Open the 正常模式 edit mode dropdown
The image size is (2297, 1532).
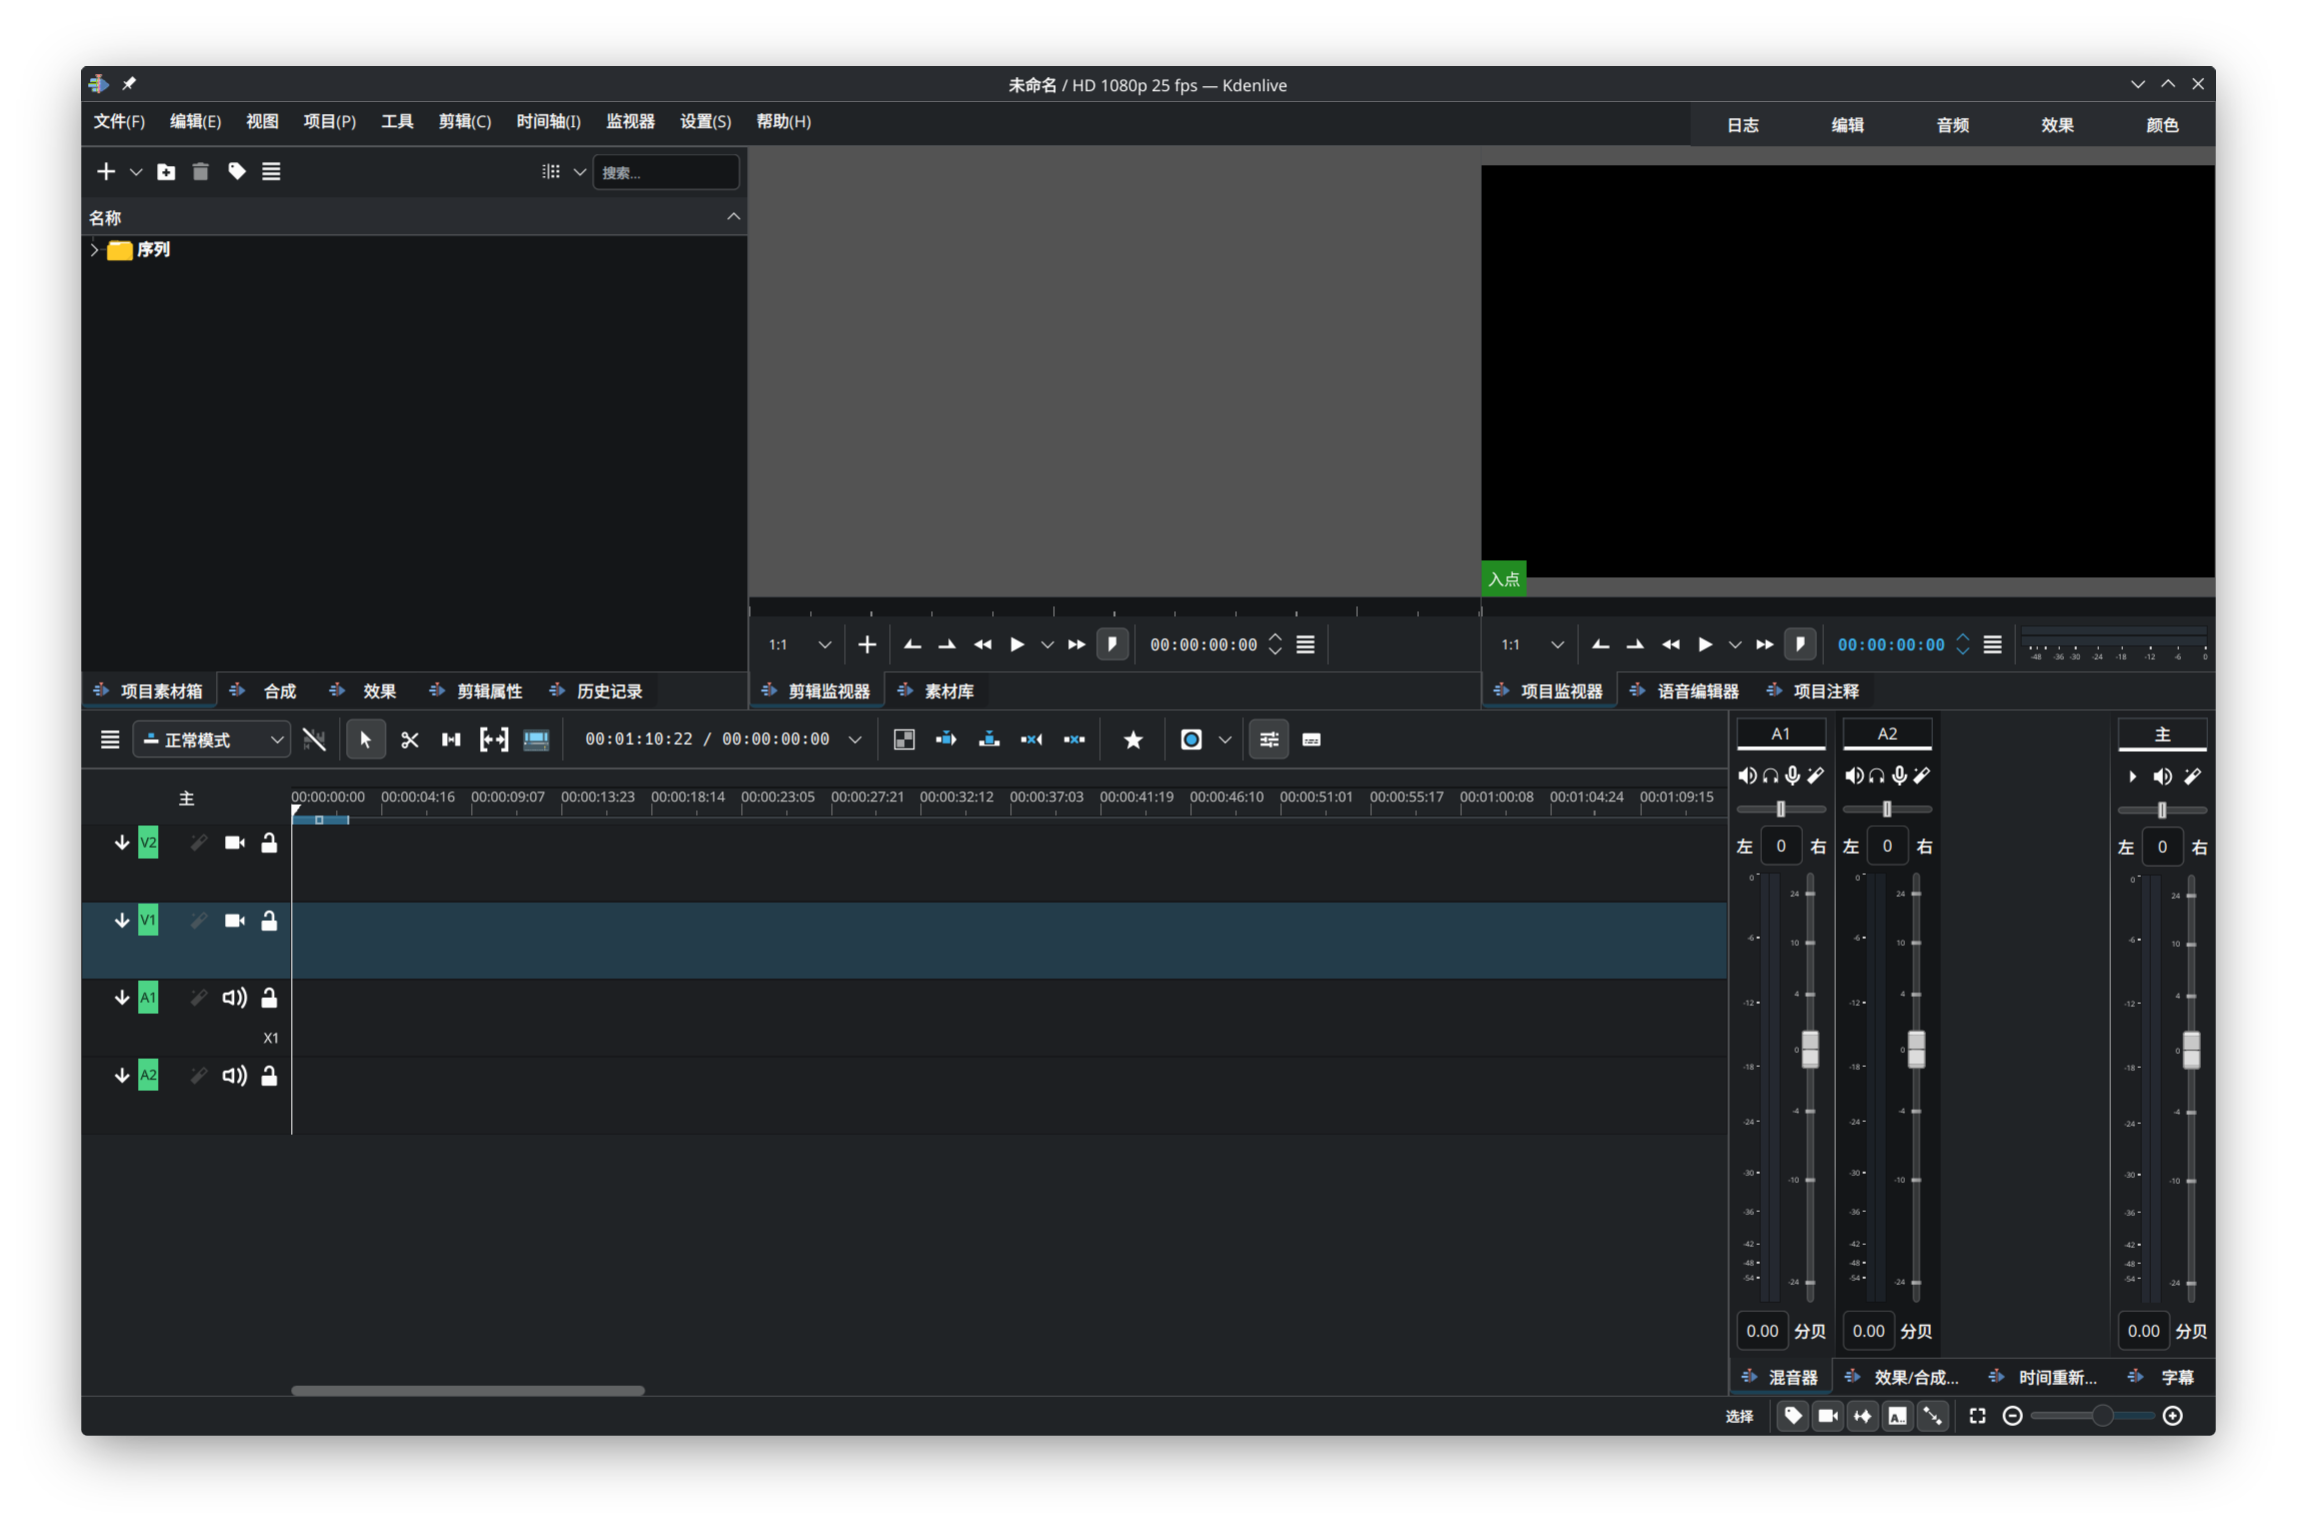[x=212, y=740]
